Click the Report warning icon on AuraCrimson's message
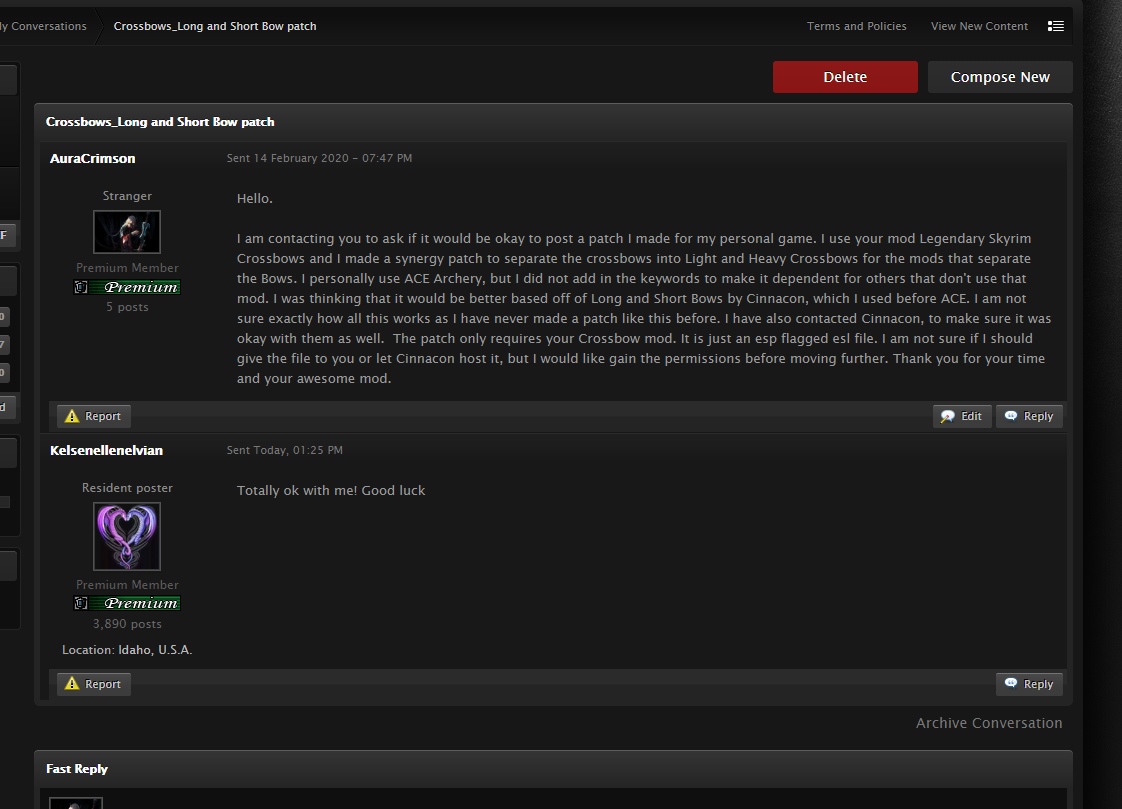This screenshot has height=809, width=1122. pos(71,416)
